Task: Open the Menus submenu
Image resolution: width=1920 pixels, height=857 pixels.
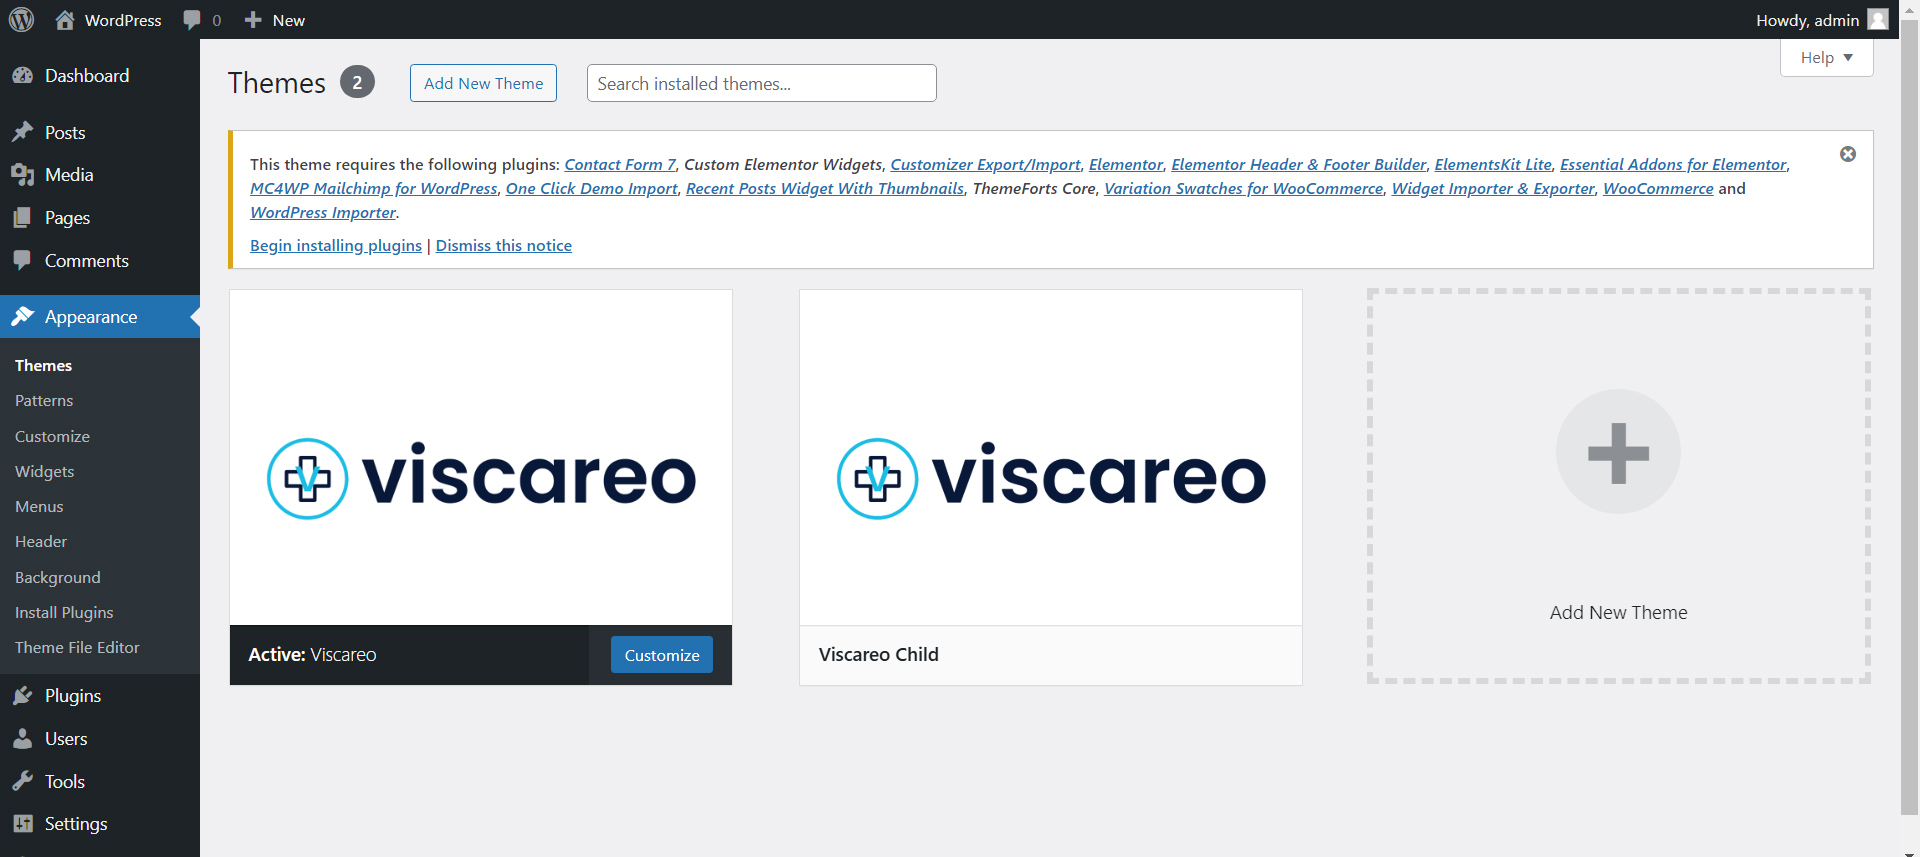Action: [x=39, y=507]
